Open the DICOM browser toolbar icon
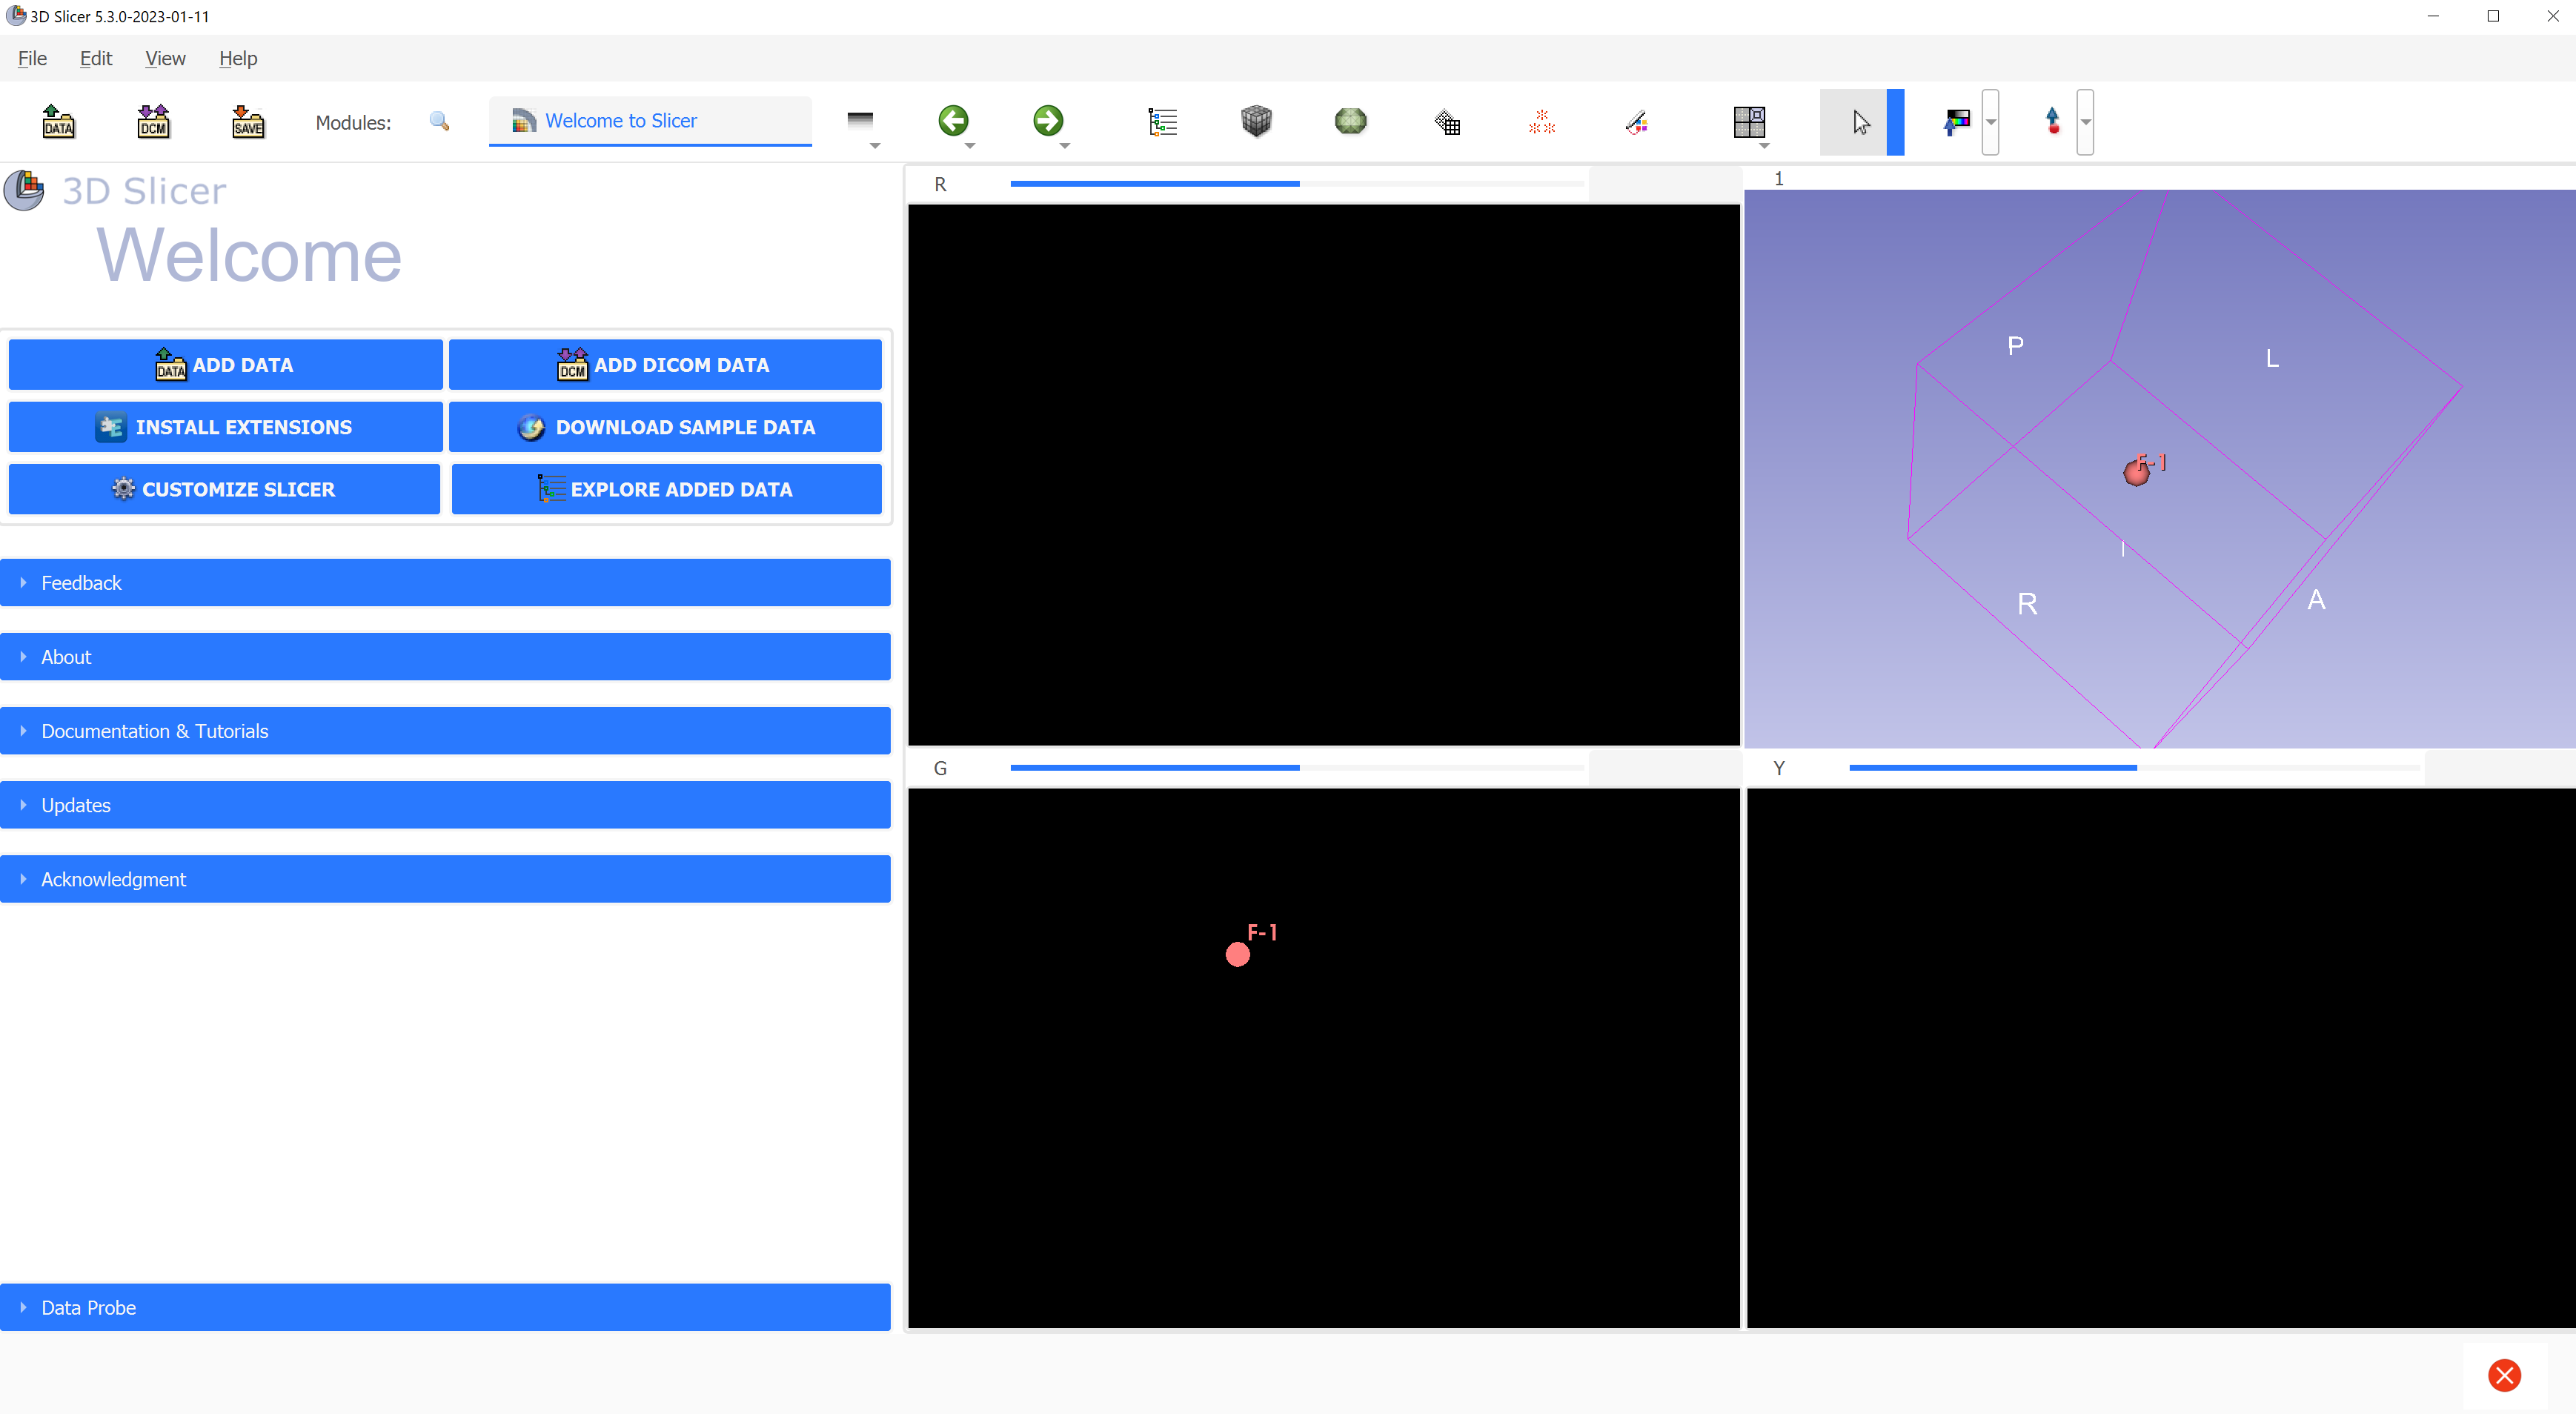Viewport: 2576px width, 1414px height. point(153,121)
